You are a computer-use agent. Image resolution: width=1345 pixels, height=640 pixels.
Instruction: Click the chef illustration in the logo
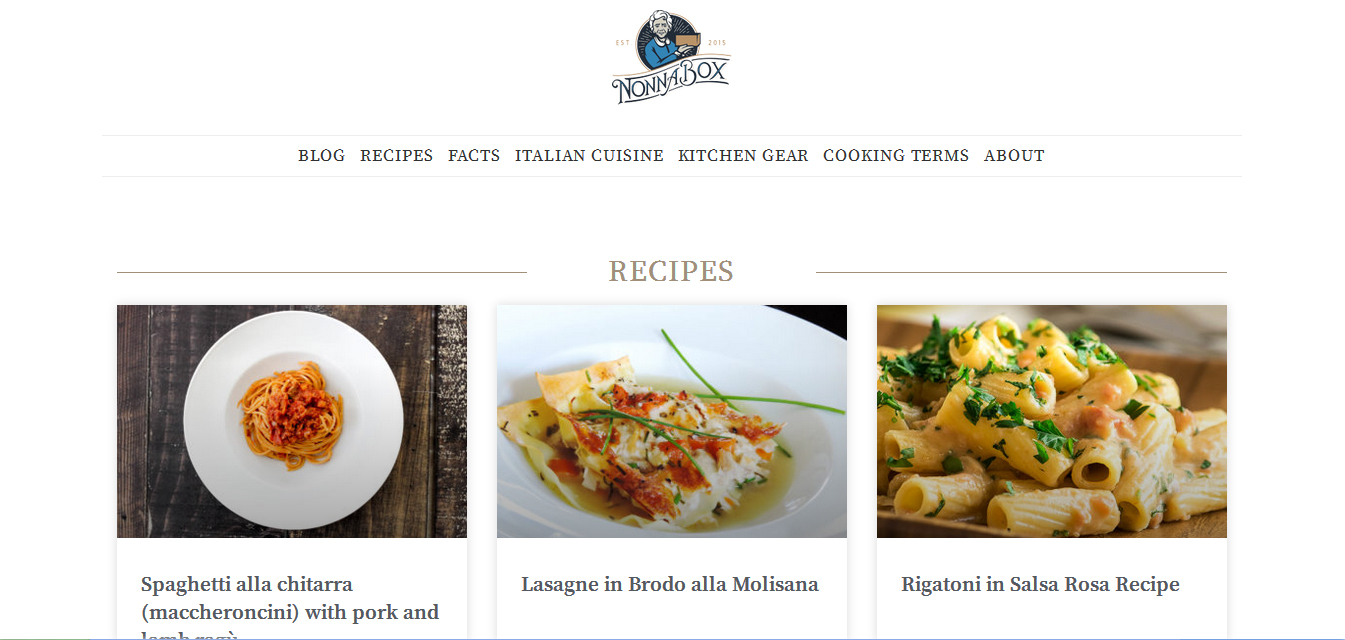click(661, 42)
